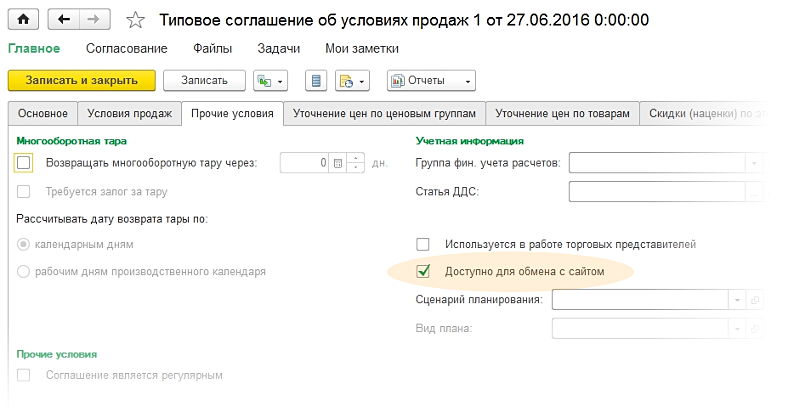The image size is (811, 412).
Task: Select 'календарным дням' radio option
Action: (25, 244)
